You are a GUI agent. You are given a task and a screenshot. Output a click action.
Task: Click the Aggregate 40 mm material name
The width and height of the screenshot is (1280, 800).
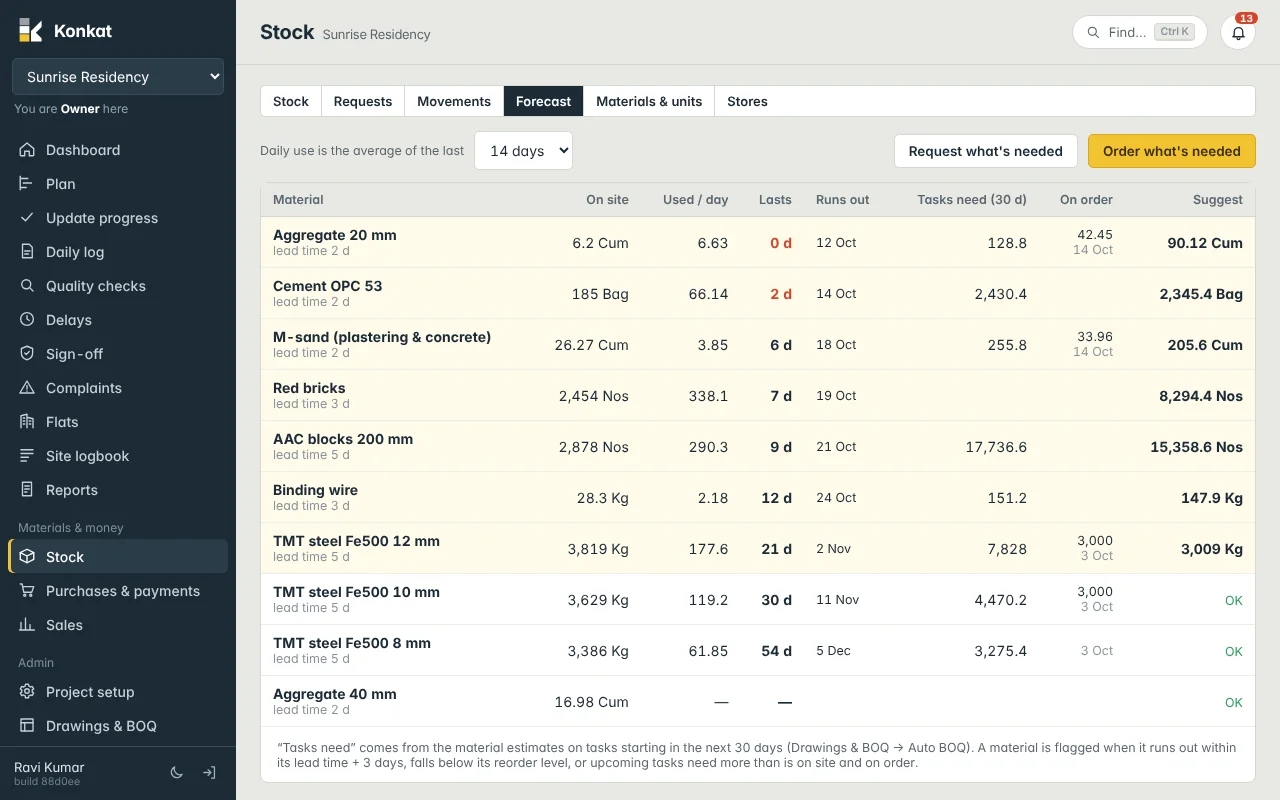pos(335,694)
